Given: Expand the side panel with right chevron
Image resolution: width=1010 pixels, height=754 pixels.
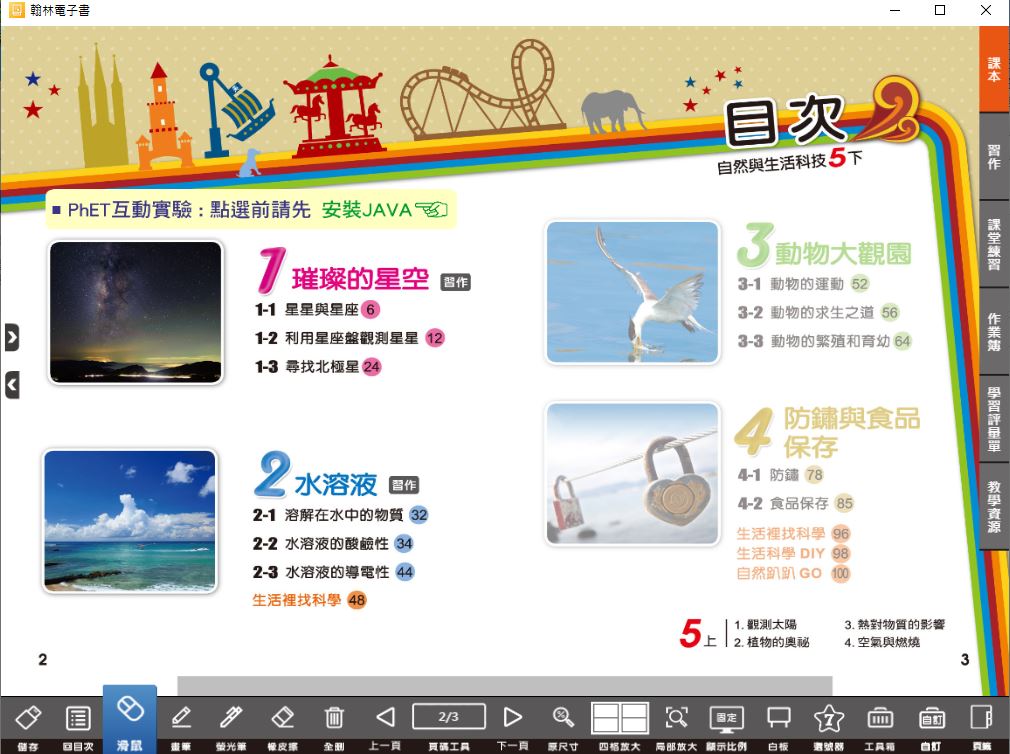Looking at the screenshot, I should pos(12,338).
